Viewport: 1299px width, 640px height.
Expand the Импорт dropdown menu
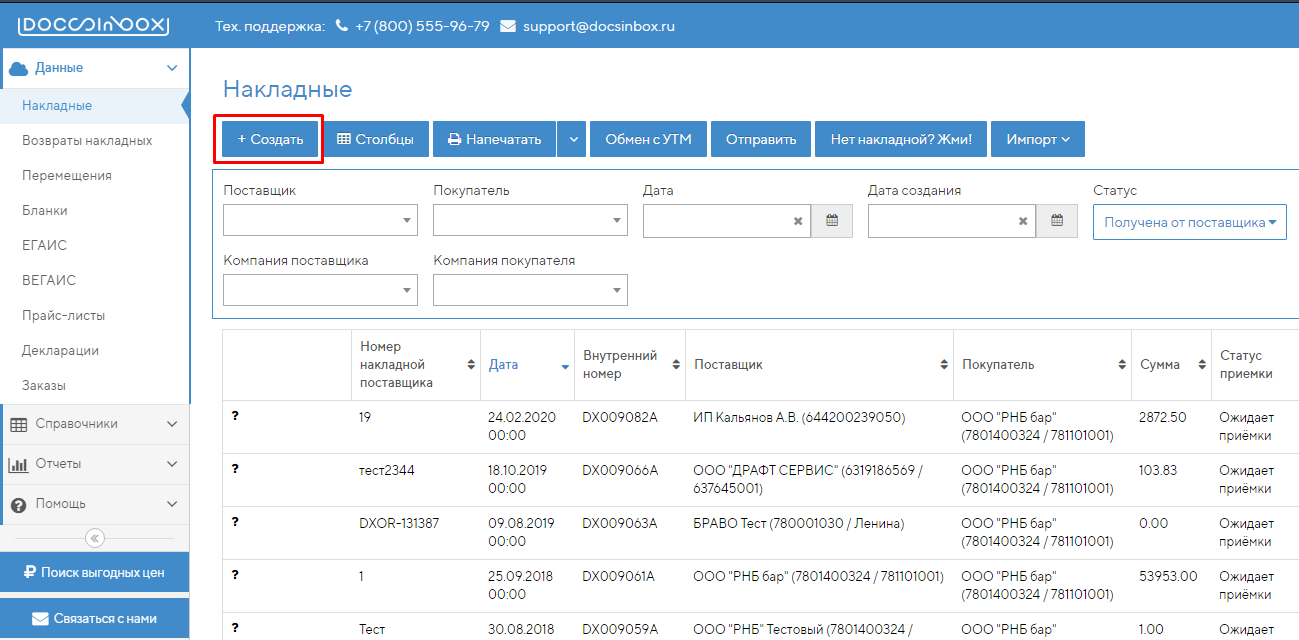pyautogui.click(x=1037, y=140)
